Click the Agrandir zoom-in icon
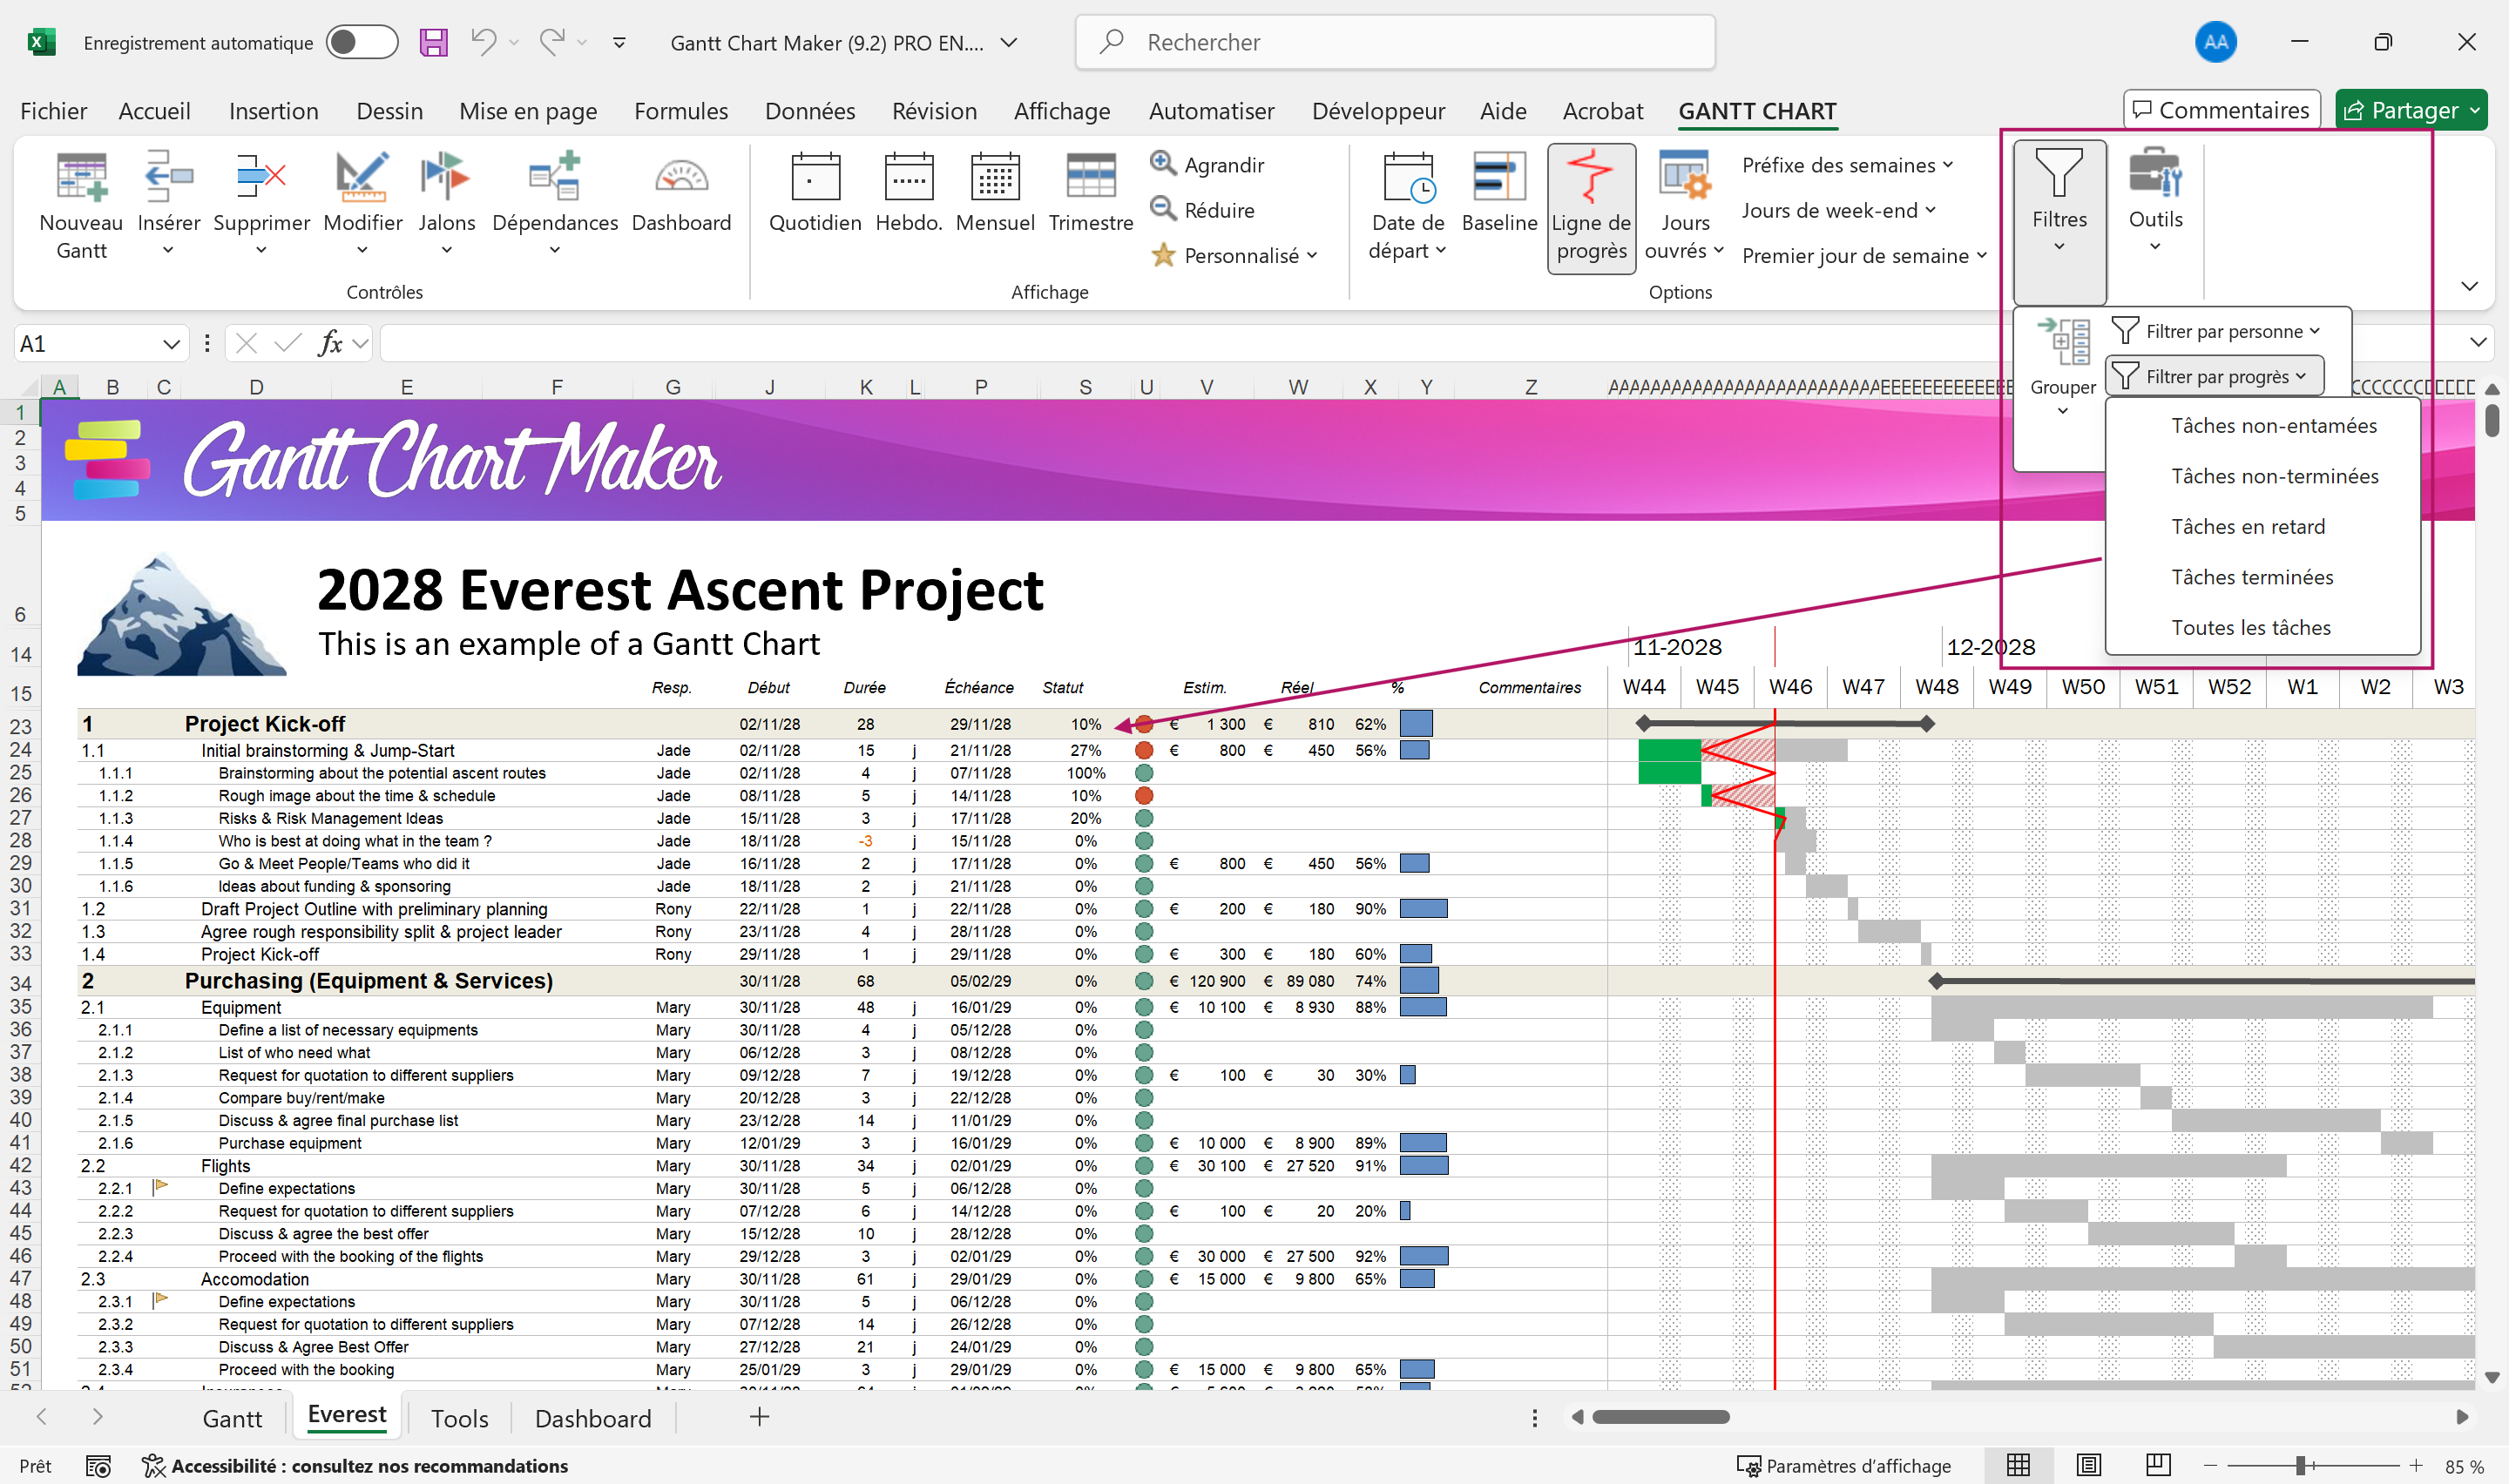This screenshot has height=1484, width=2509. 1162,163
